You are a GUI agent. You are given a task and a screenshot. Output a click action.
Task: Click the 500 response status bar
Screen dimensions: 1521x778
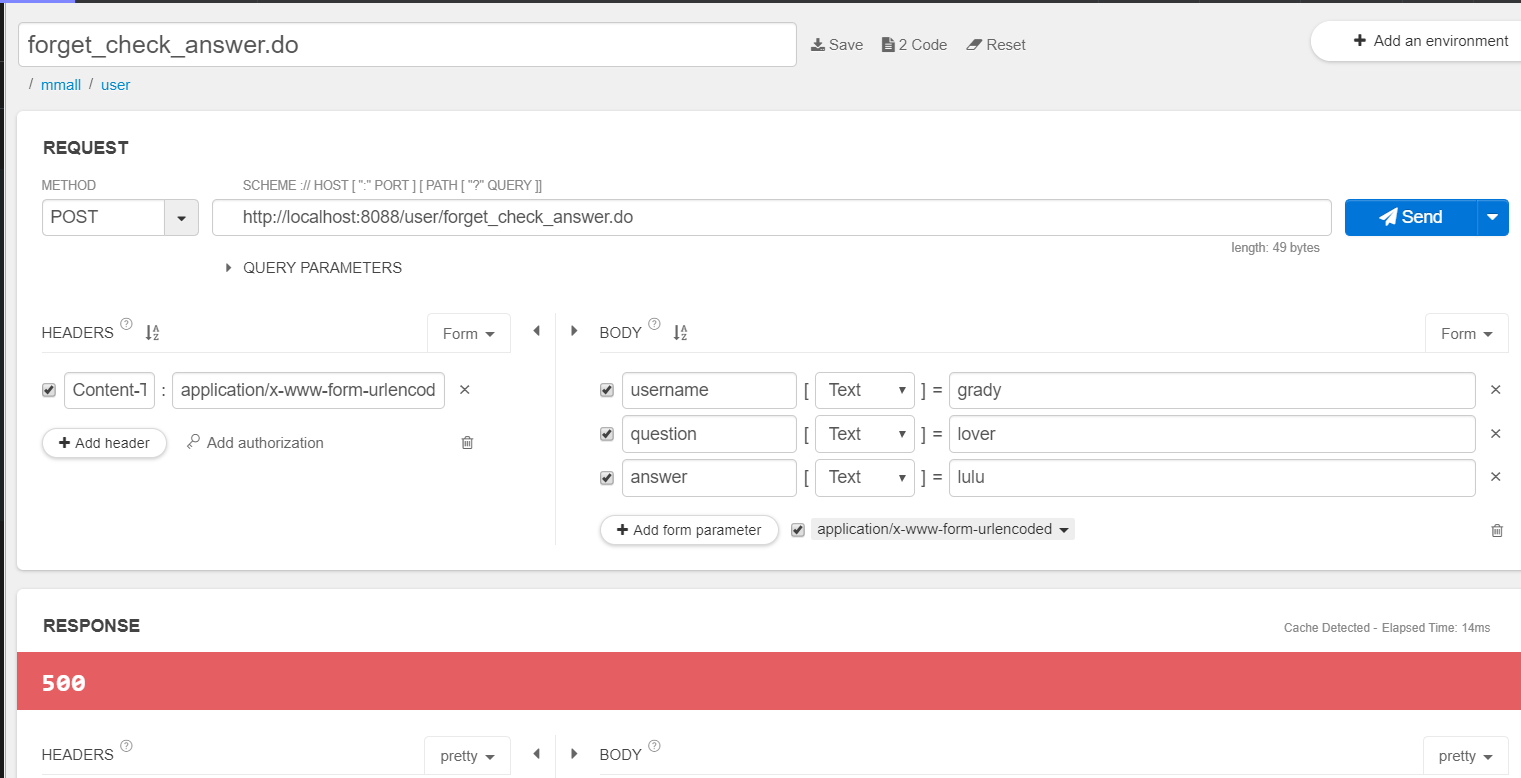click(x=769, y=682)
